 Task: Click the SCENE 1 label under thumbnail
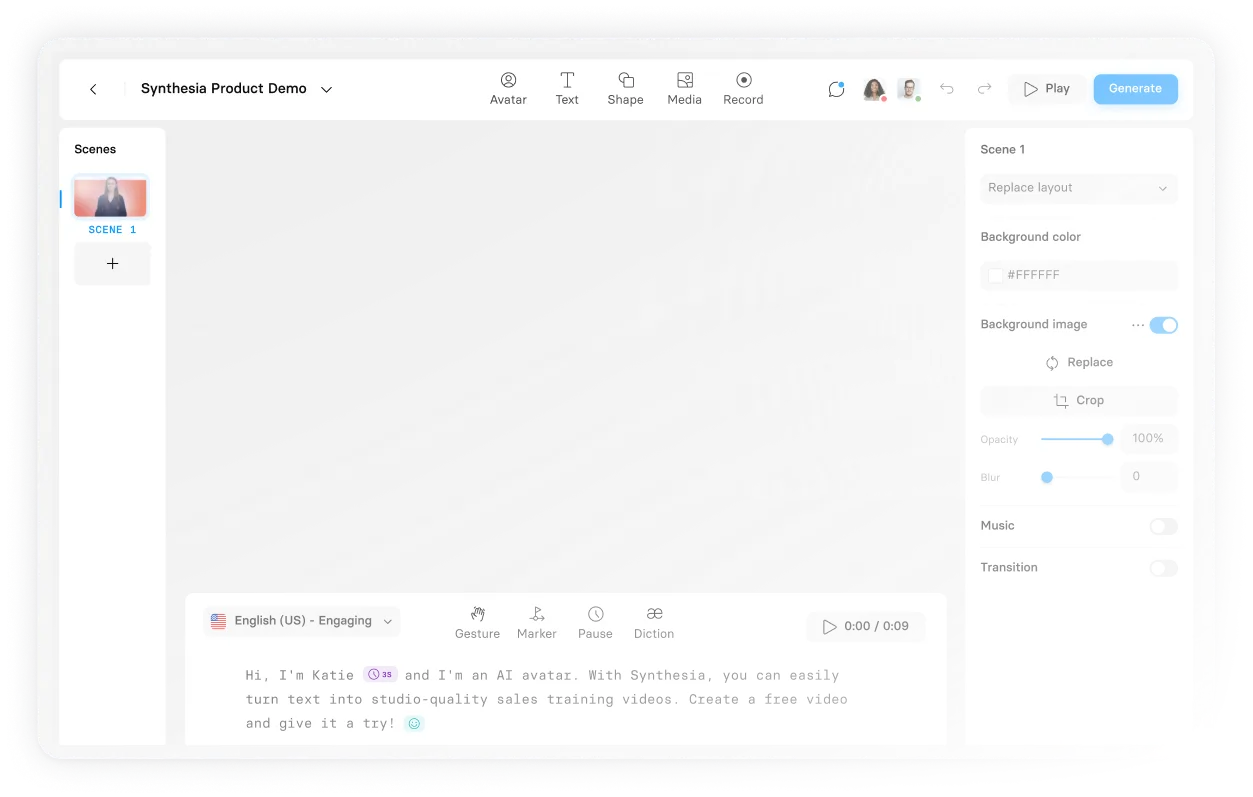(112, 230)
